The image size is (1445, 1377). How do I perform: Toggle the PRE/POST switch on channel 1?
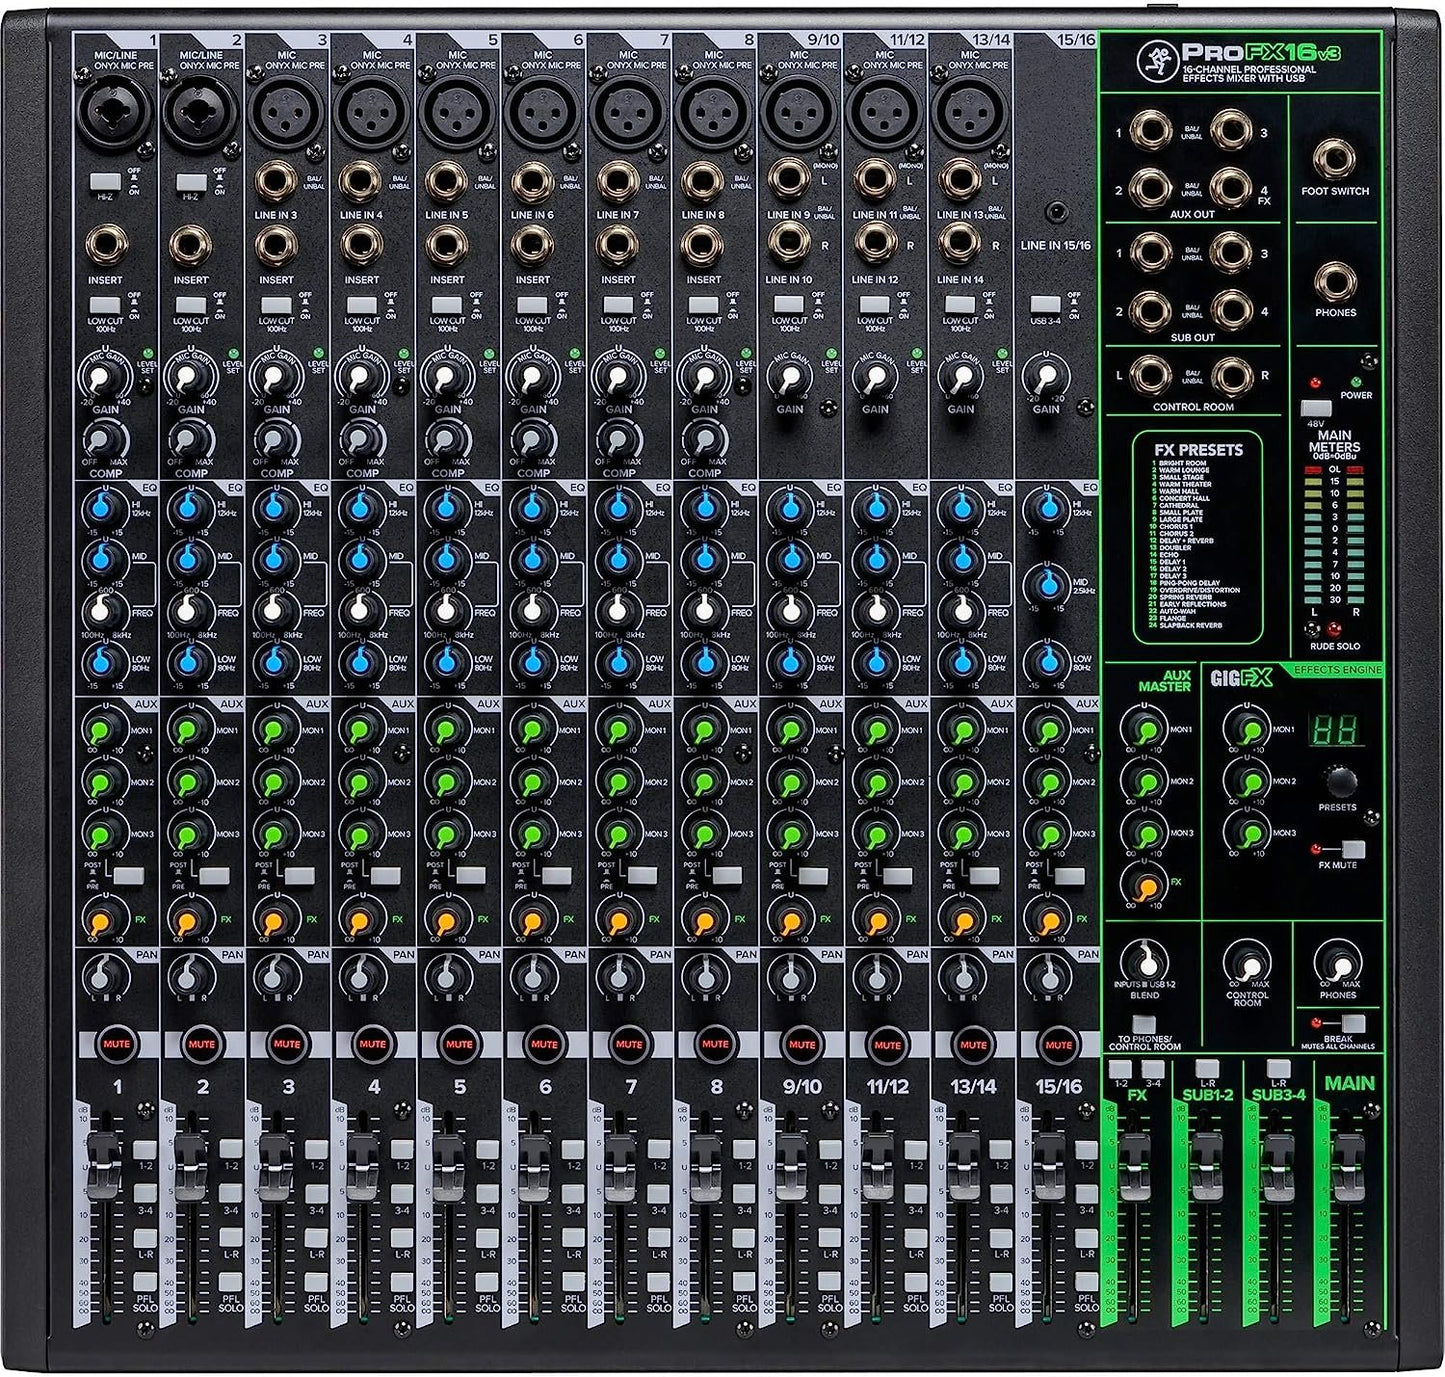pos(129,876)
